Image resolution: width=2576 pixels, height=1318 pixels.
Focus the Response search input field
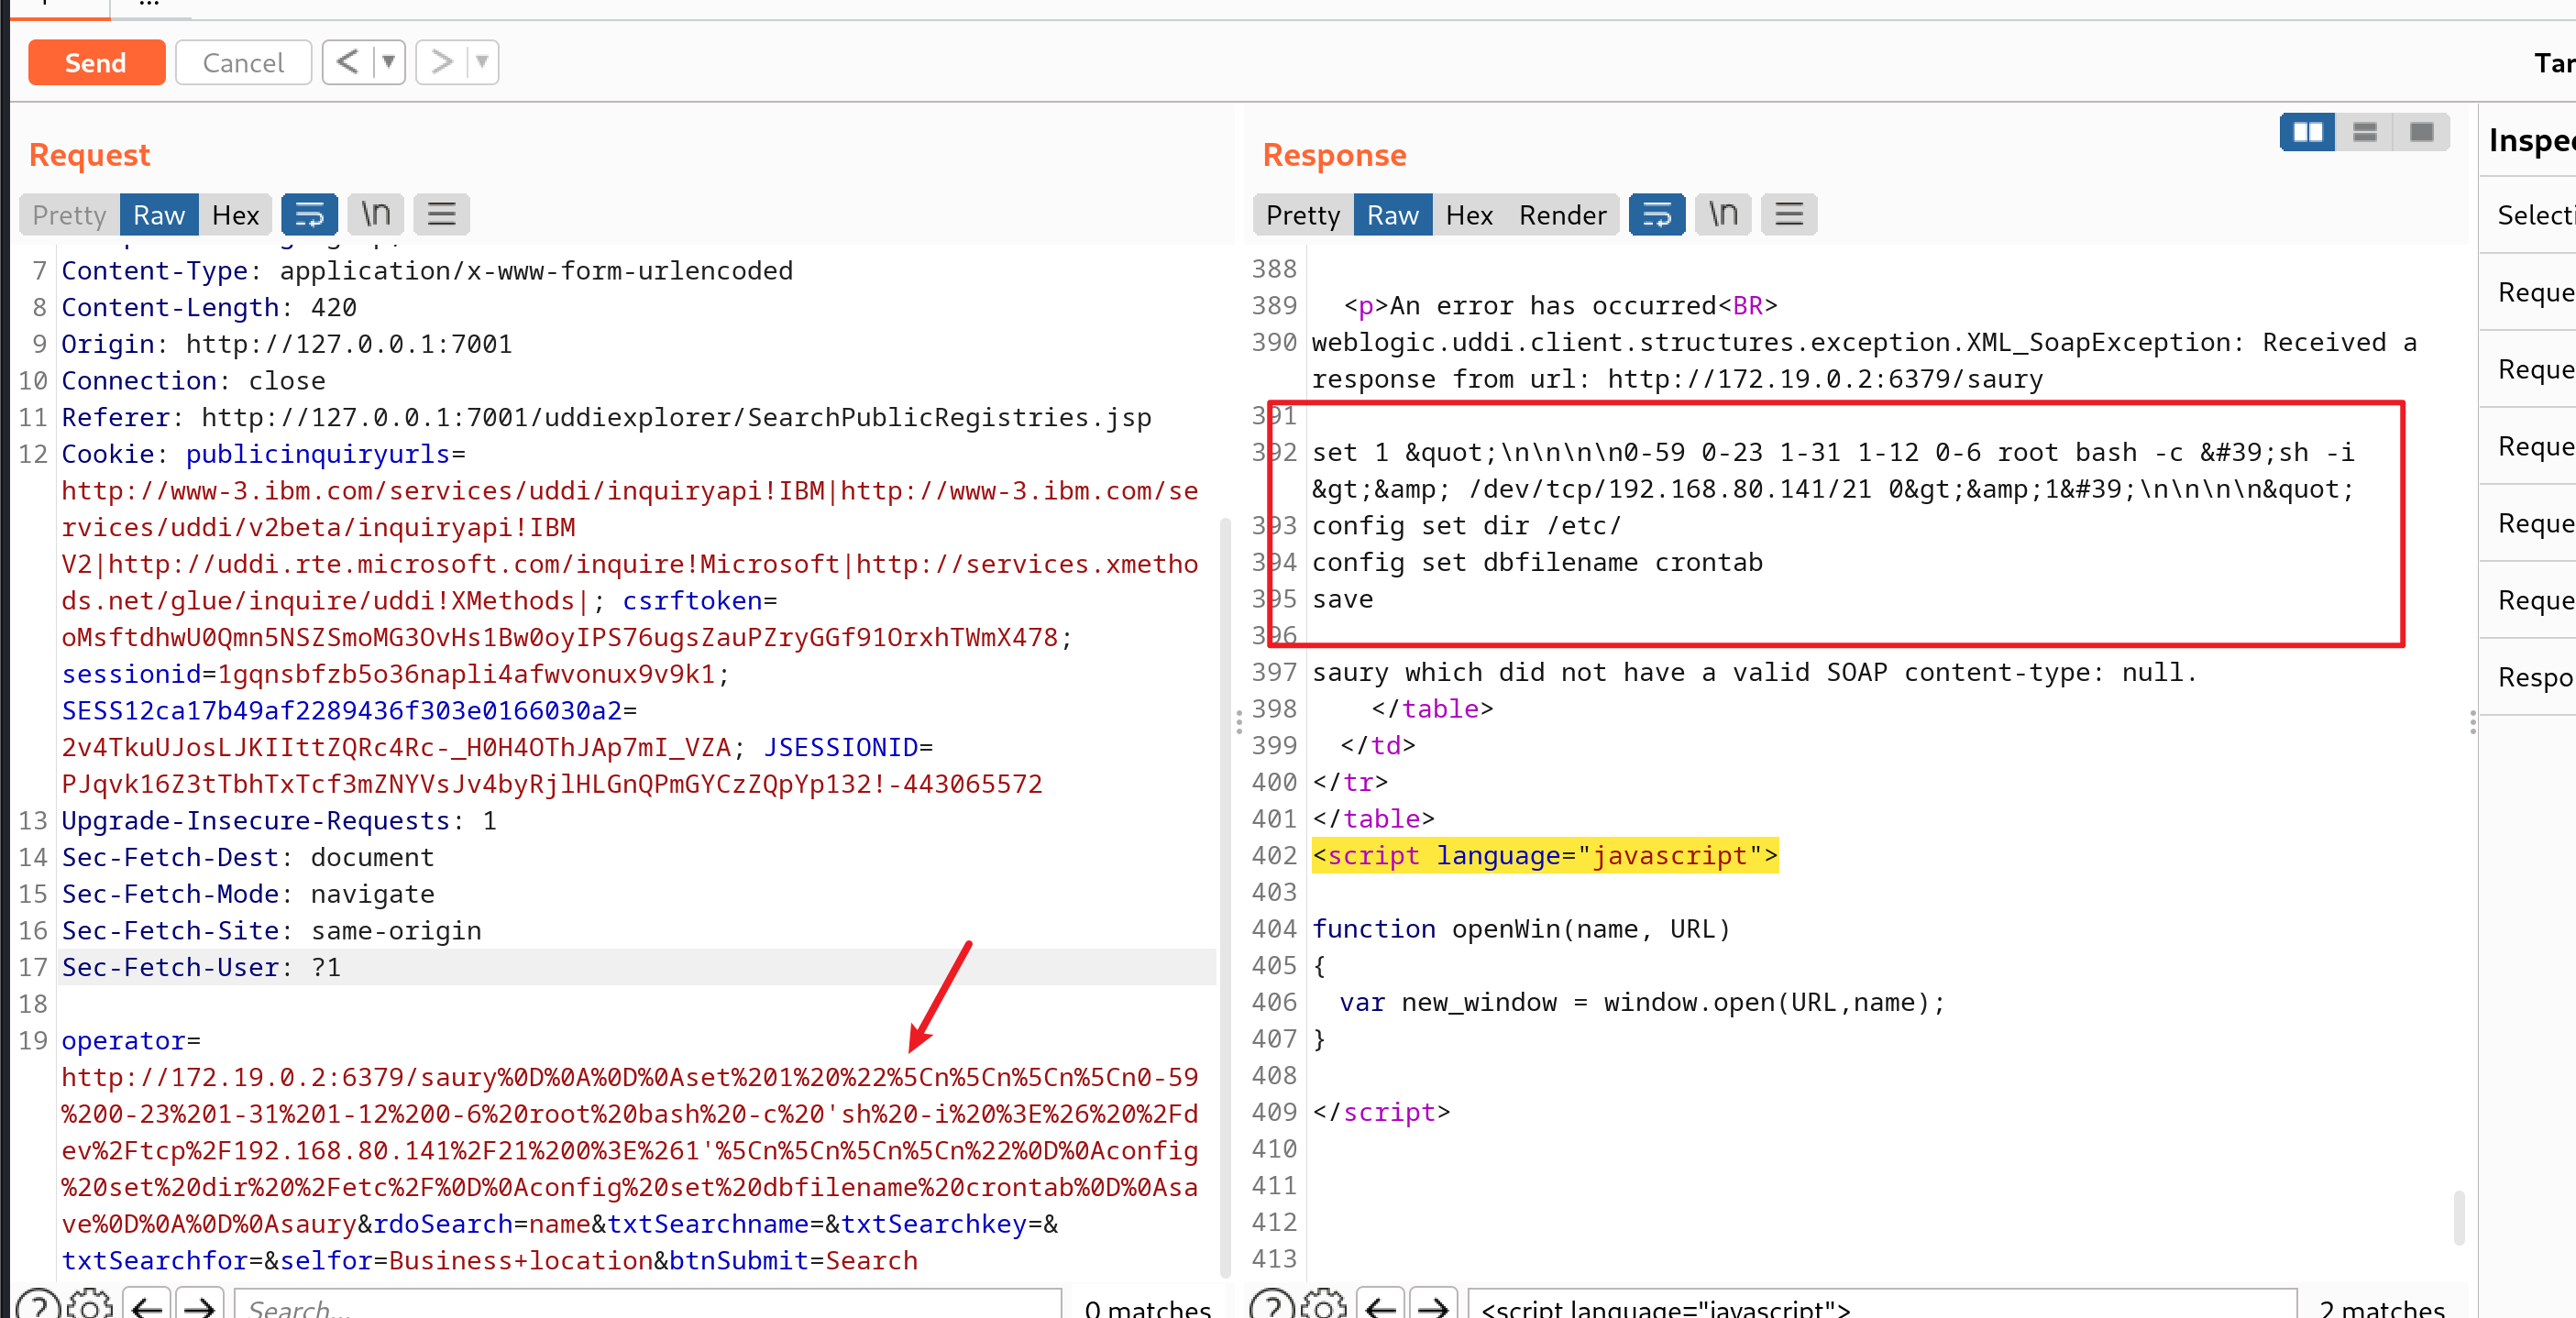coord(1882,1305)
